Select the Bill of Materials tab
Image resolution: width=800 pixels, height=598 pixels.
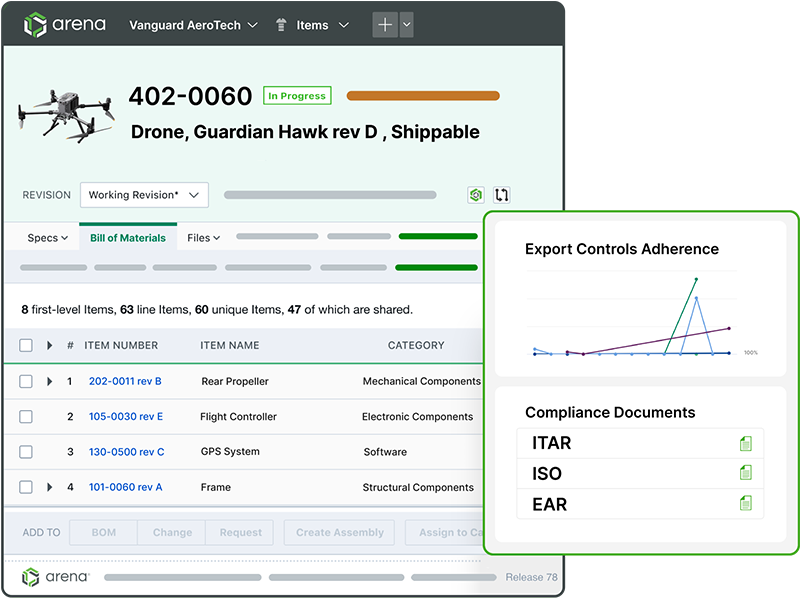click(x=128, y=238)
